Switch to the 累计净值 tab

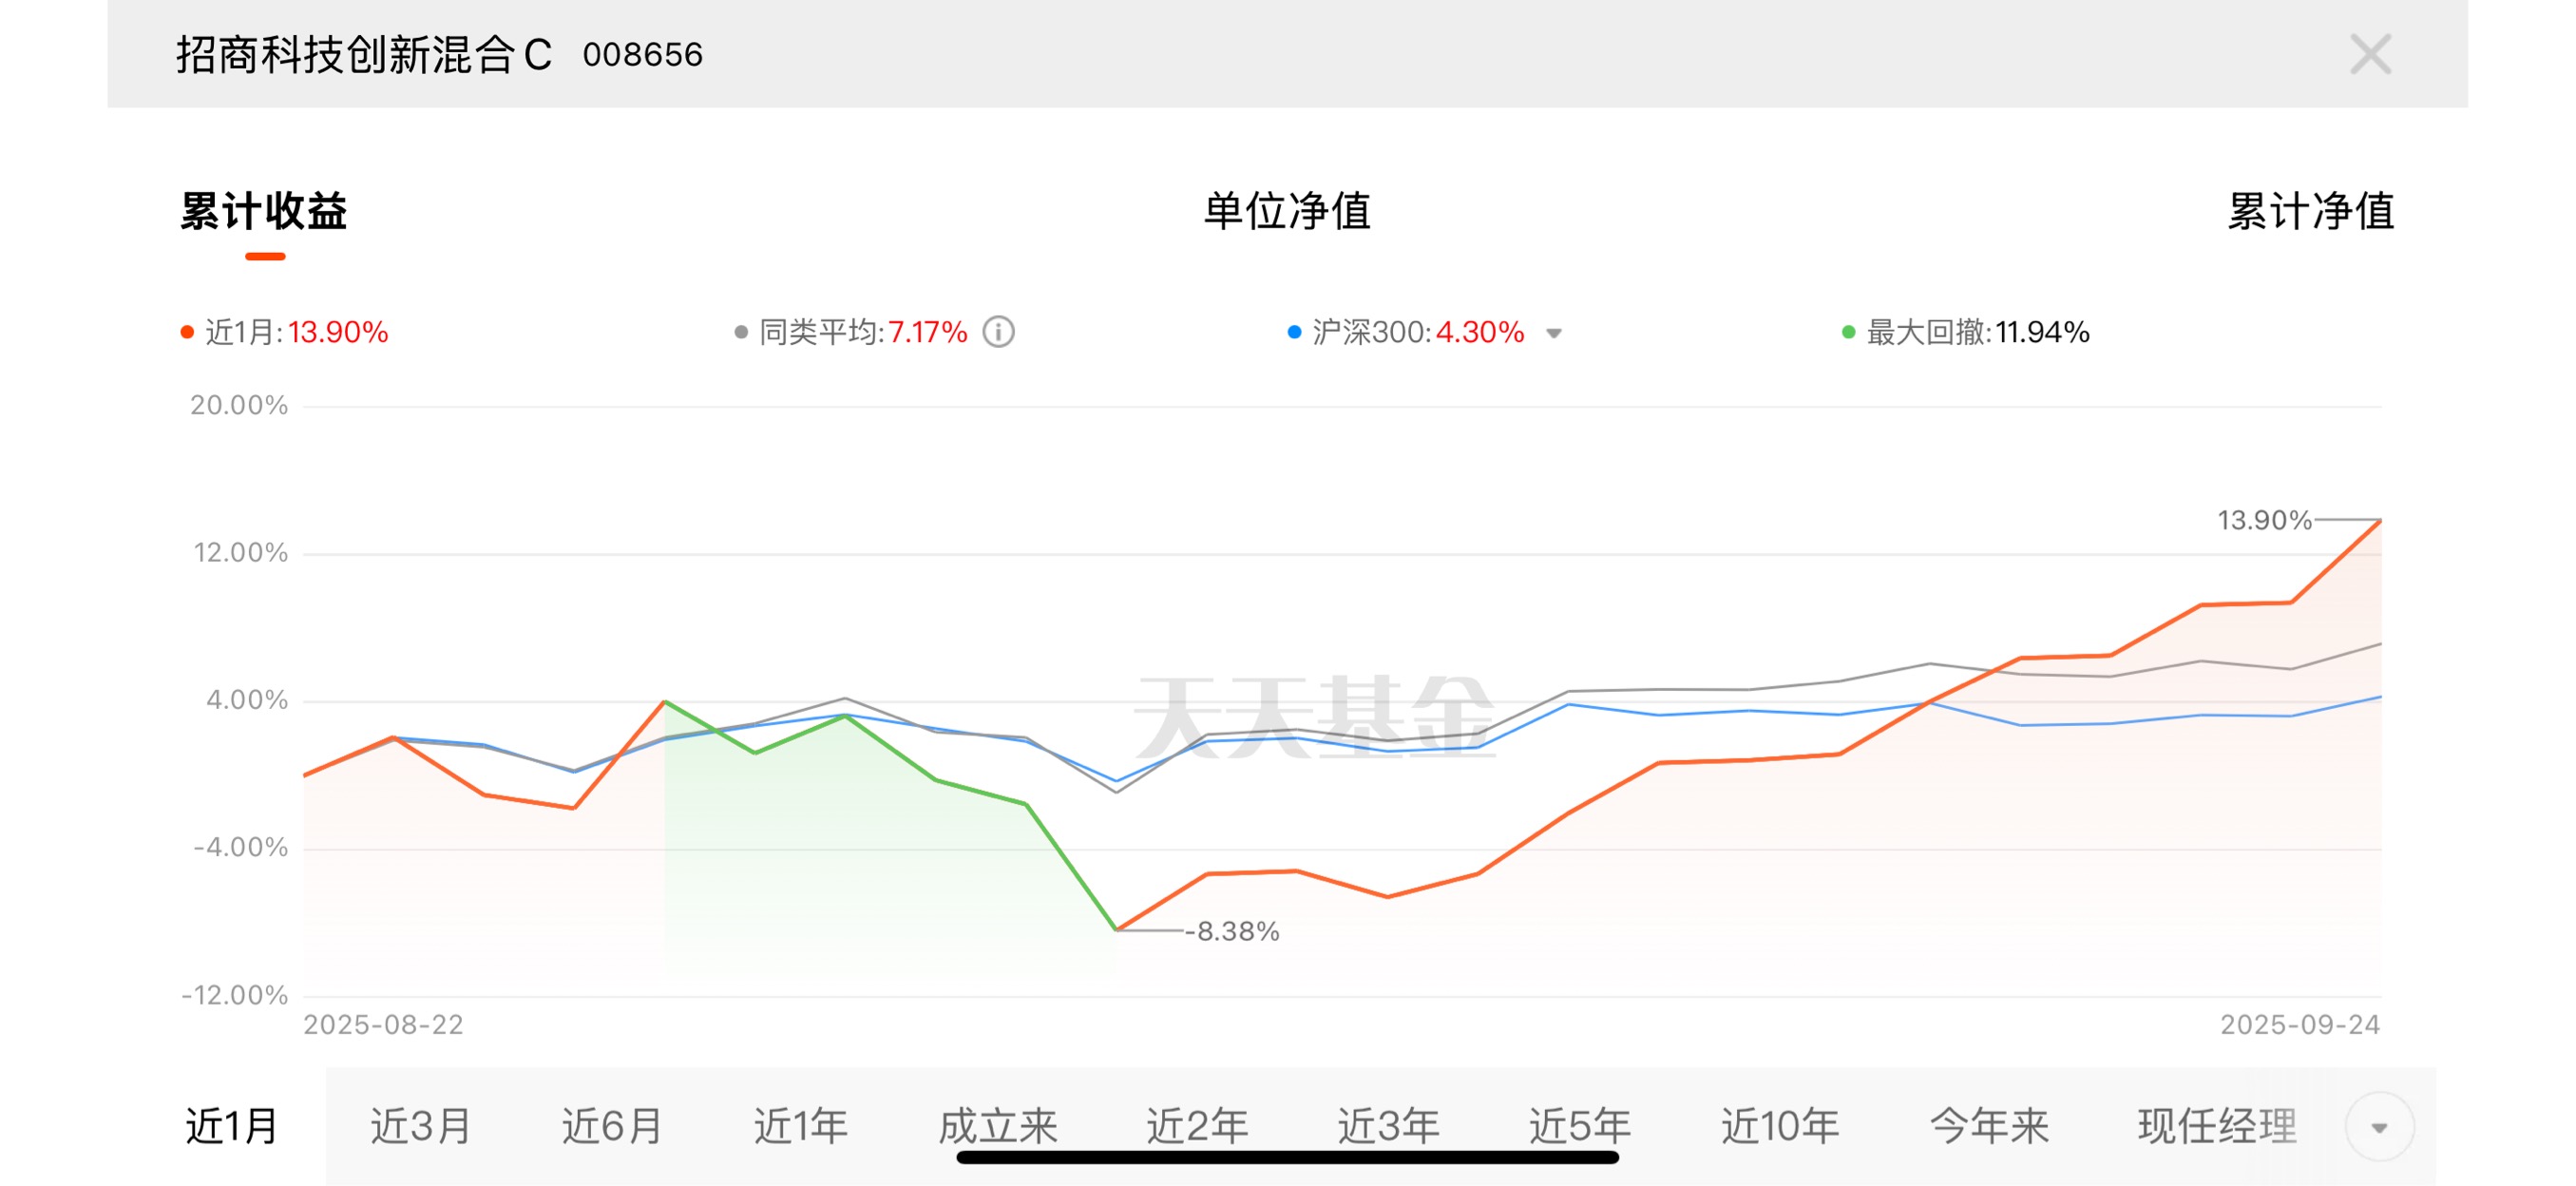(x=2310, y=211)
